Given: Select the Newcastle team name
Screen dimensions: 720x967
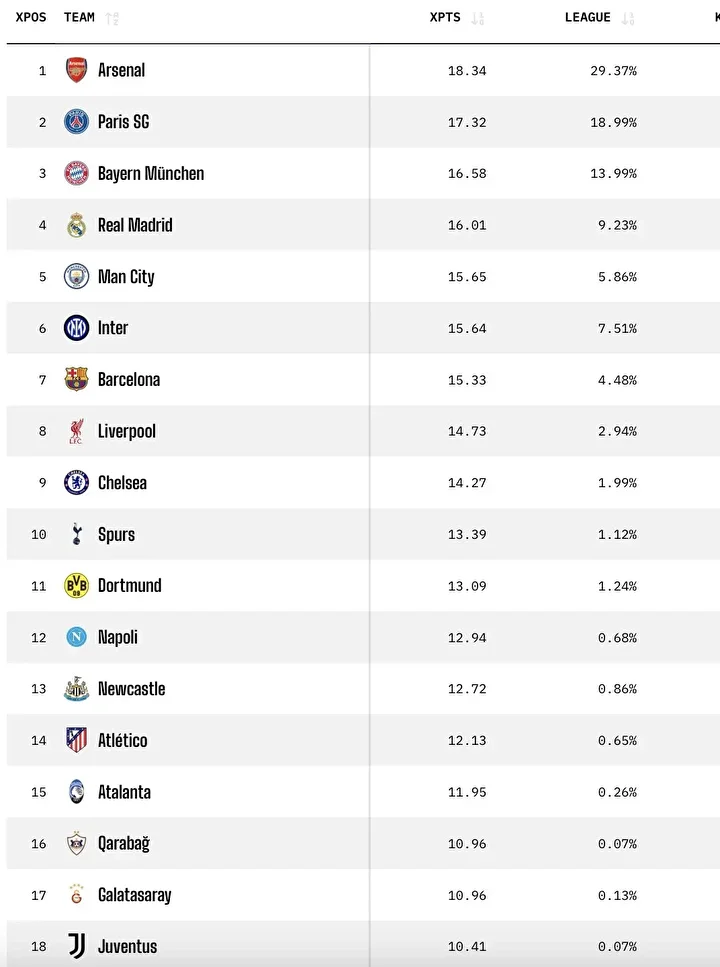Looking at the screenshot, I should (x=131, y=689).
